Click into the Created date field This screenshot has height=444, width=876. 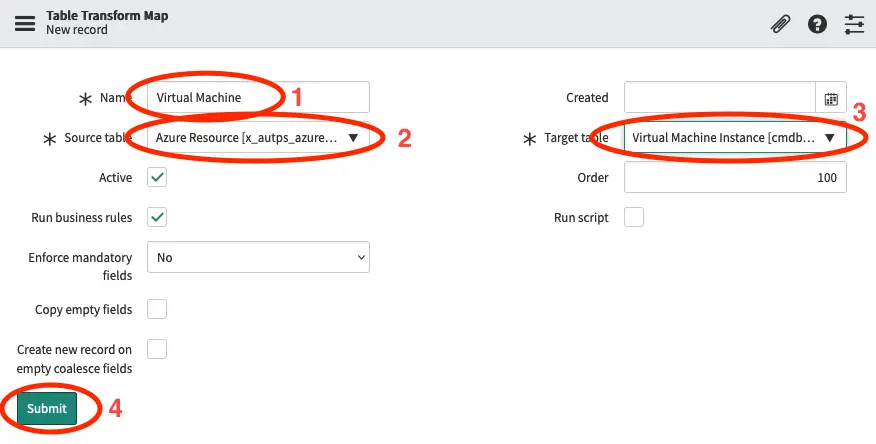(720, 98)
